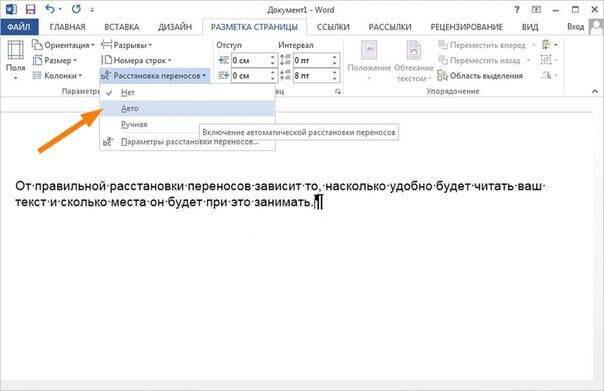This screenshot has height=391, width=604.
Task: Click the spacing before field 0 пт
Action: point(311,60)
